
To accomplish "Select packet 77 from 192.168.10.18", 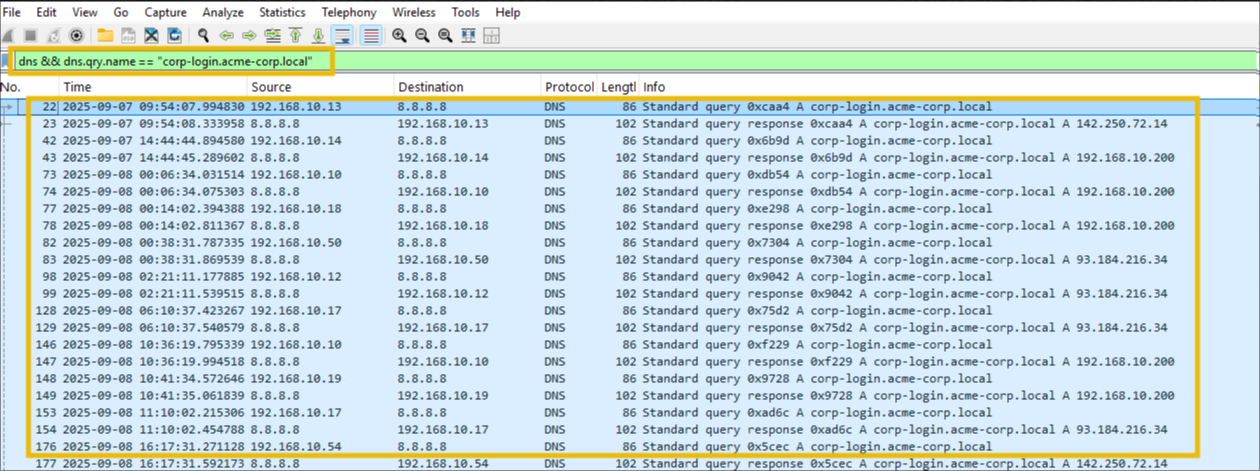I will point(630,209).
